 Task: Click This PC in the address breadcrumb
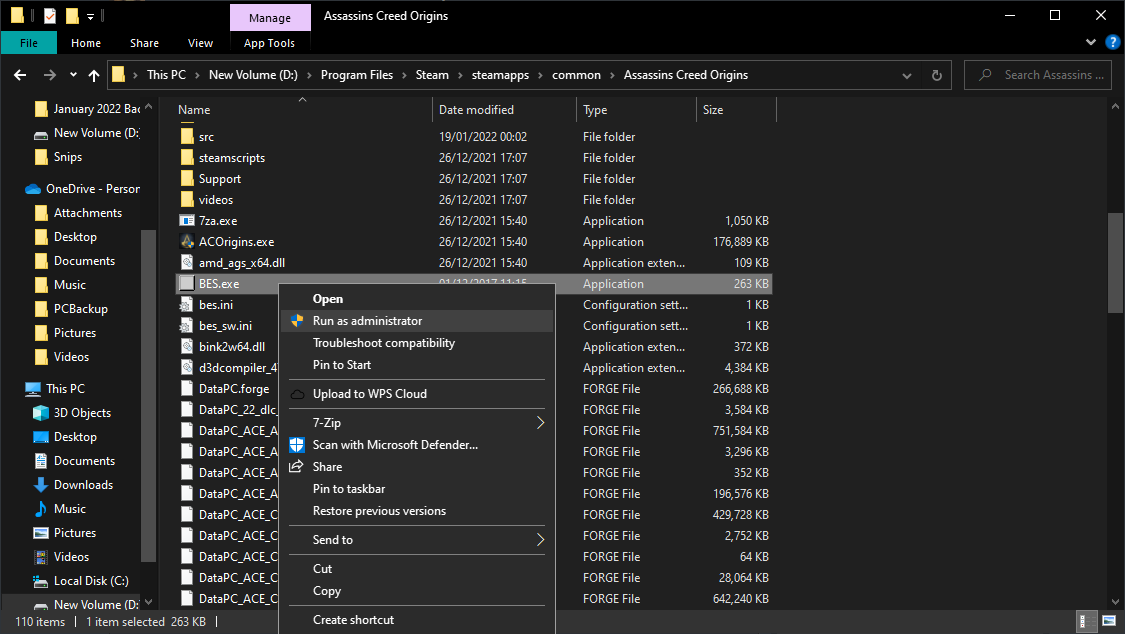[x=166, y=75]
